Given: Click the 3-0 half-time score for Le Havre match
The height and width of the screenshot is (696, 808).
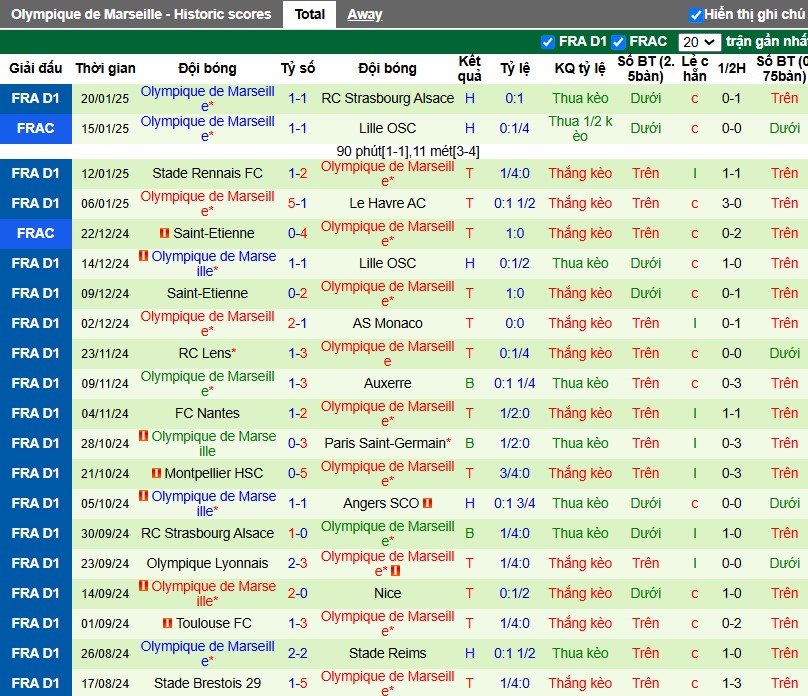Looking at the screenshot, I should [x=731, y=203].
